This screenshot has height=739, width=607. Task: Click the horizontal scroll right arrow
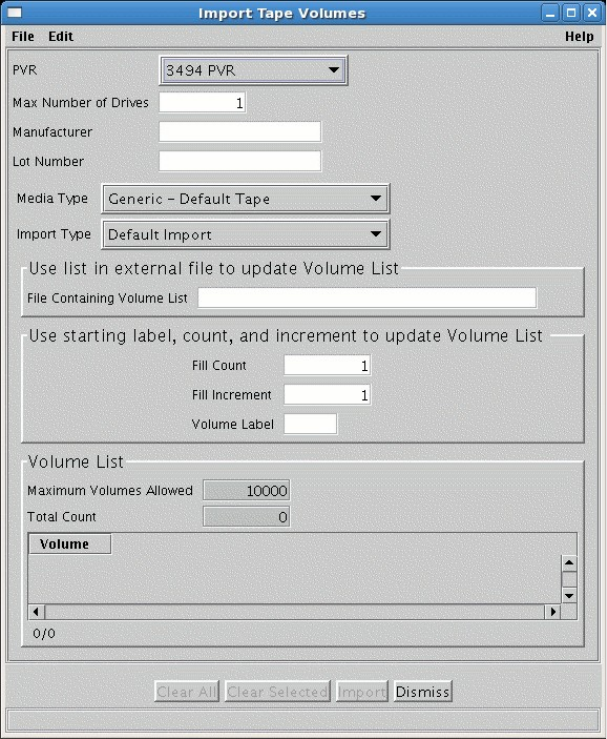[553, 612]
